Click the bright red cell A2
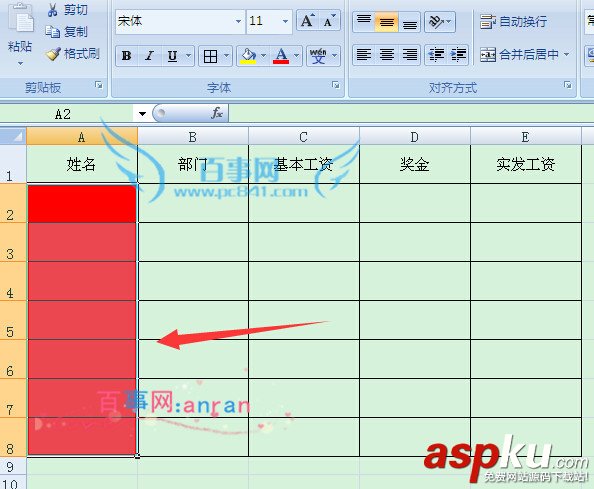Screen dimensions: 594x489 pos(82,203)
